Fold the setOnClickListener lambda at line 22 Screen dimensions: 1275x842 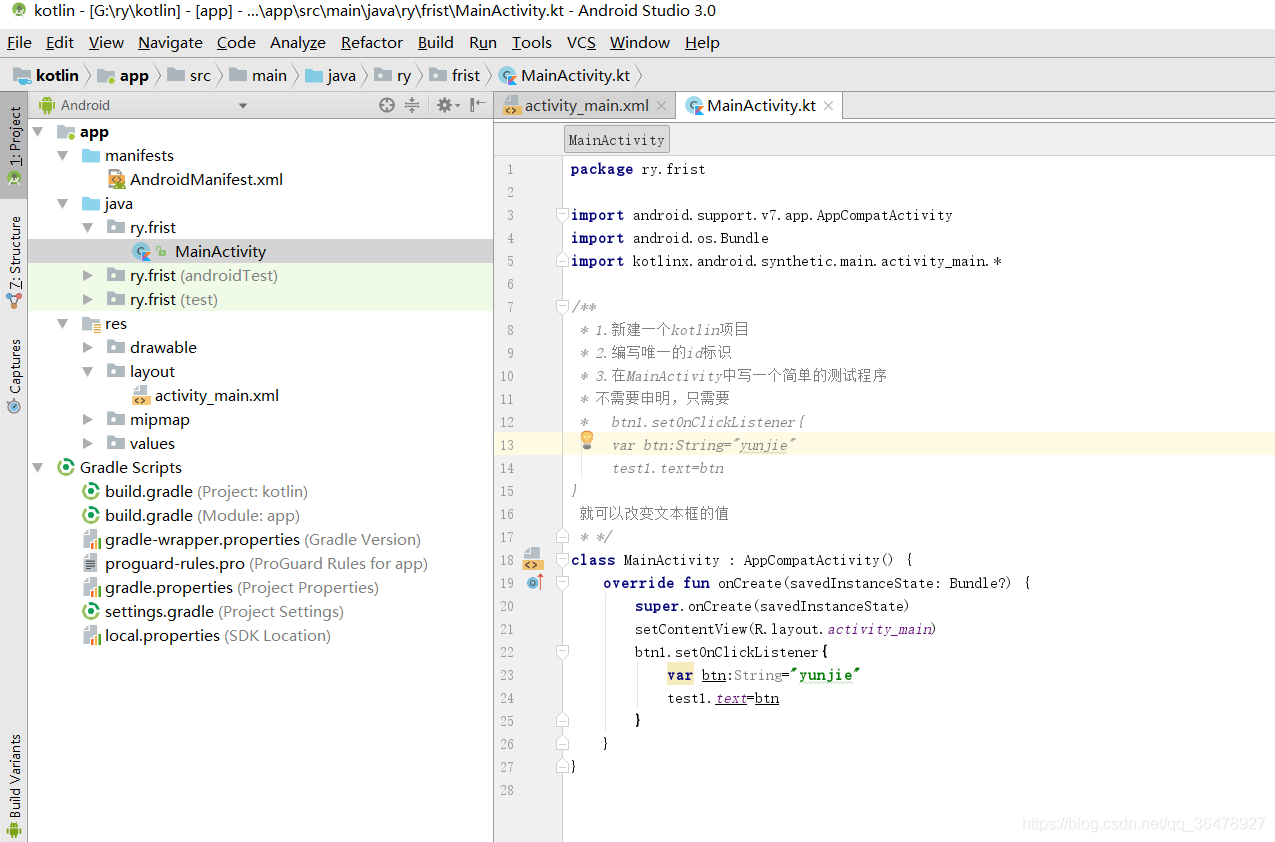click(x=562, y=651)
